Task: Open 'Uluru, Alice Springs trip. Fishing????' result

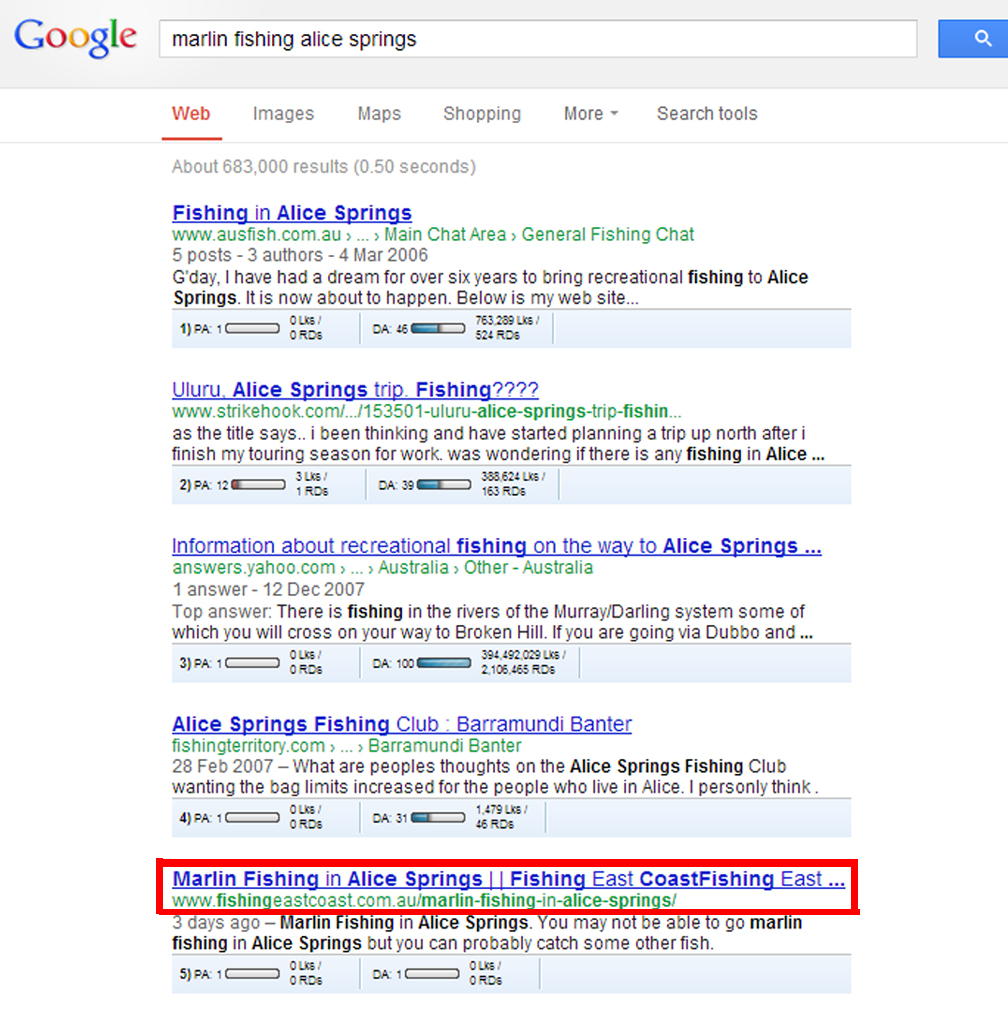Action: (x=355, y=390)
